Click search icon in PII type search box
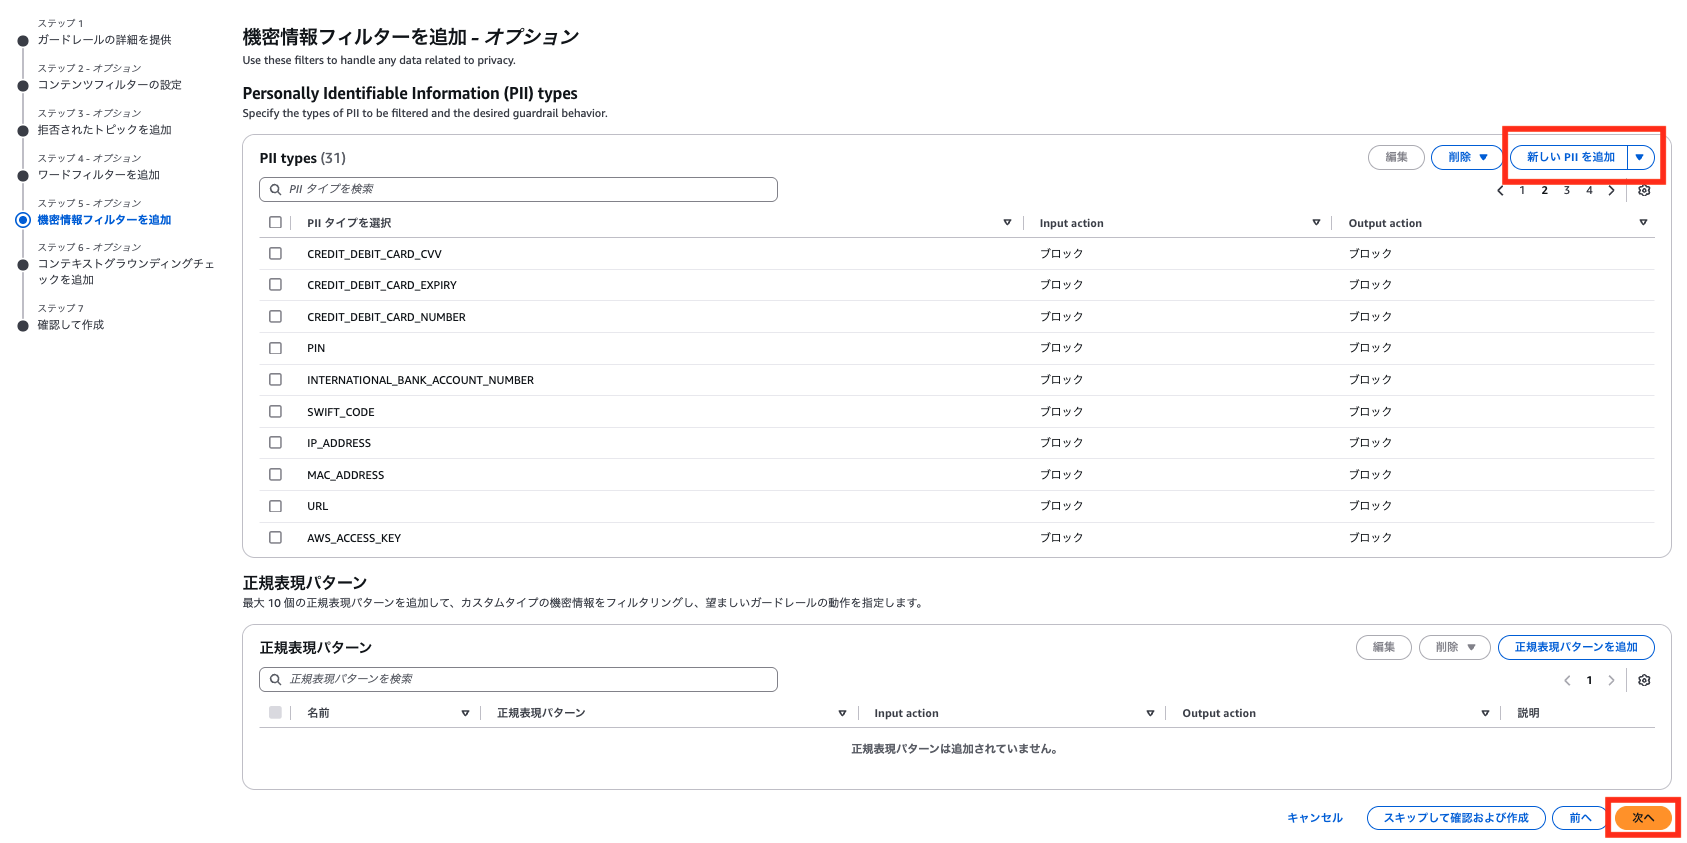 pyautogui.click(x=275, y=189)
